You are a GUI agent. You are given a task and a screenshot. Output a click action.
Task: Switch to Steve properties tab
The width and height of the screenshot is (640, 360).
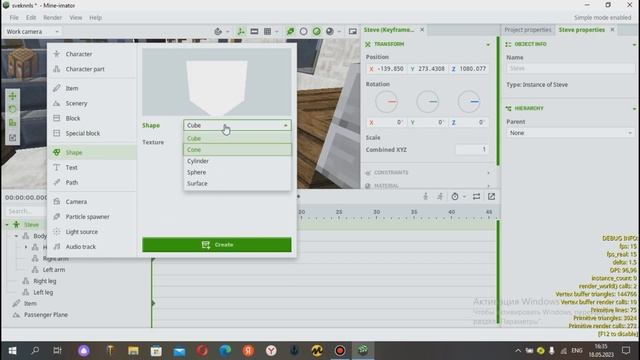(582, 30)
